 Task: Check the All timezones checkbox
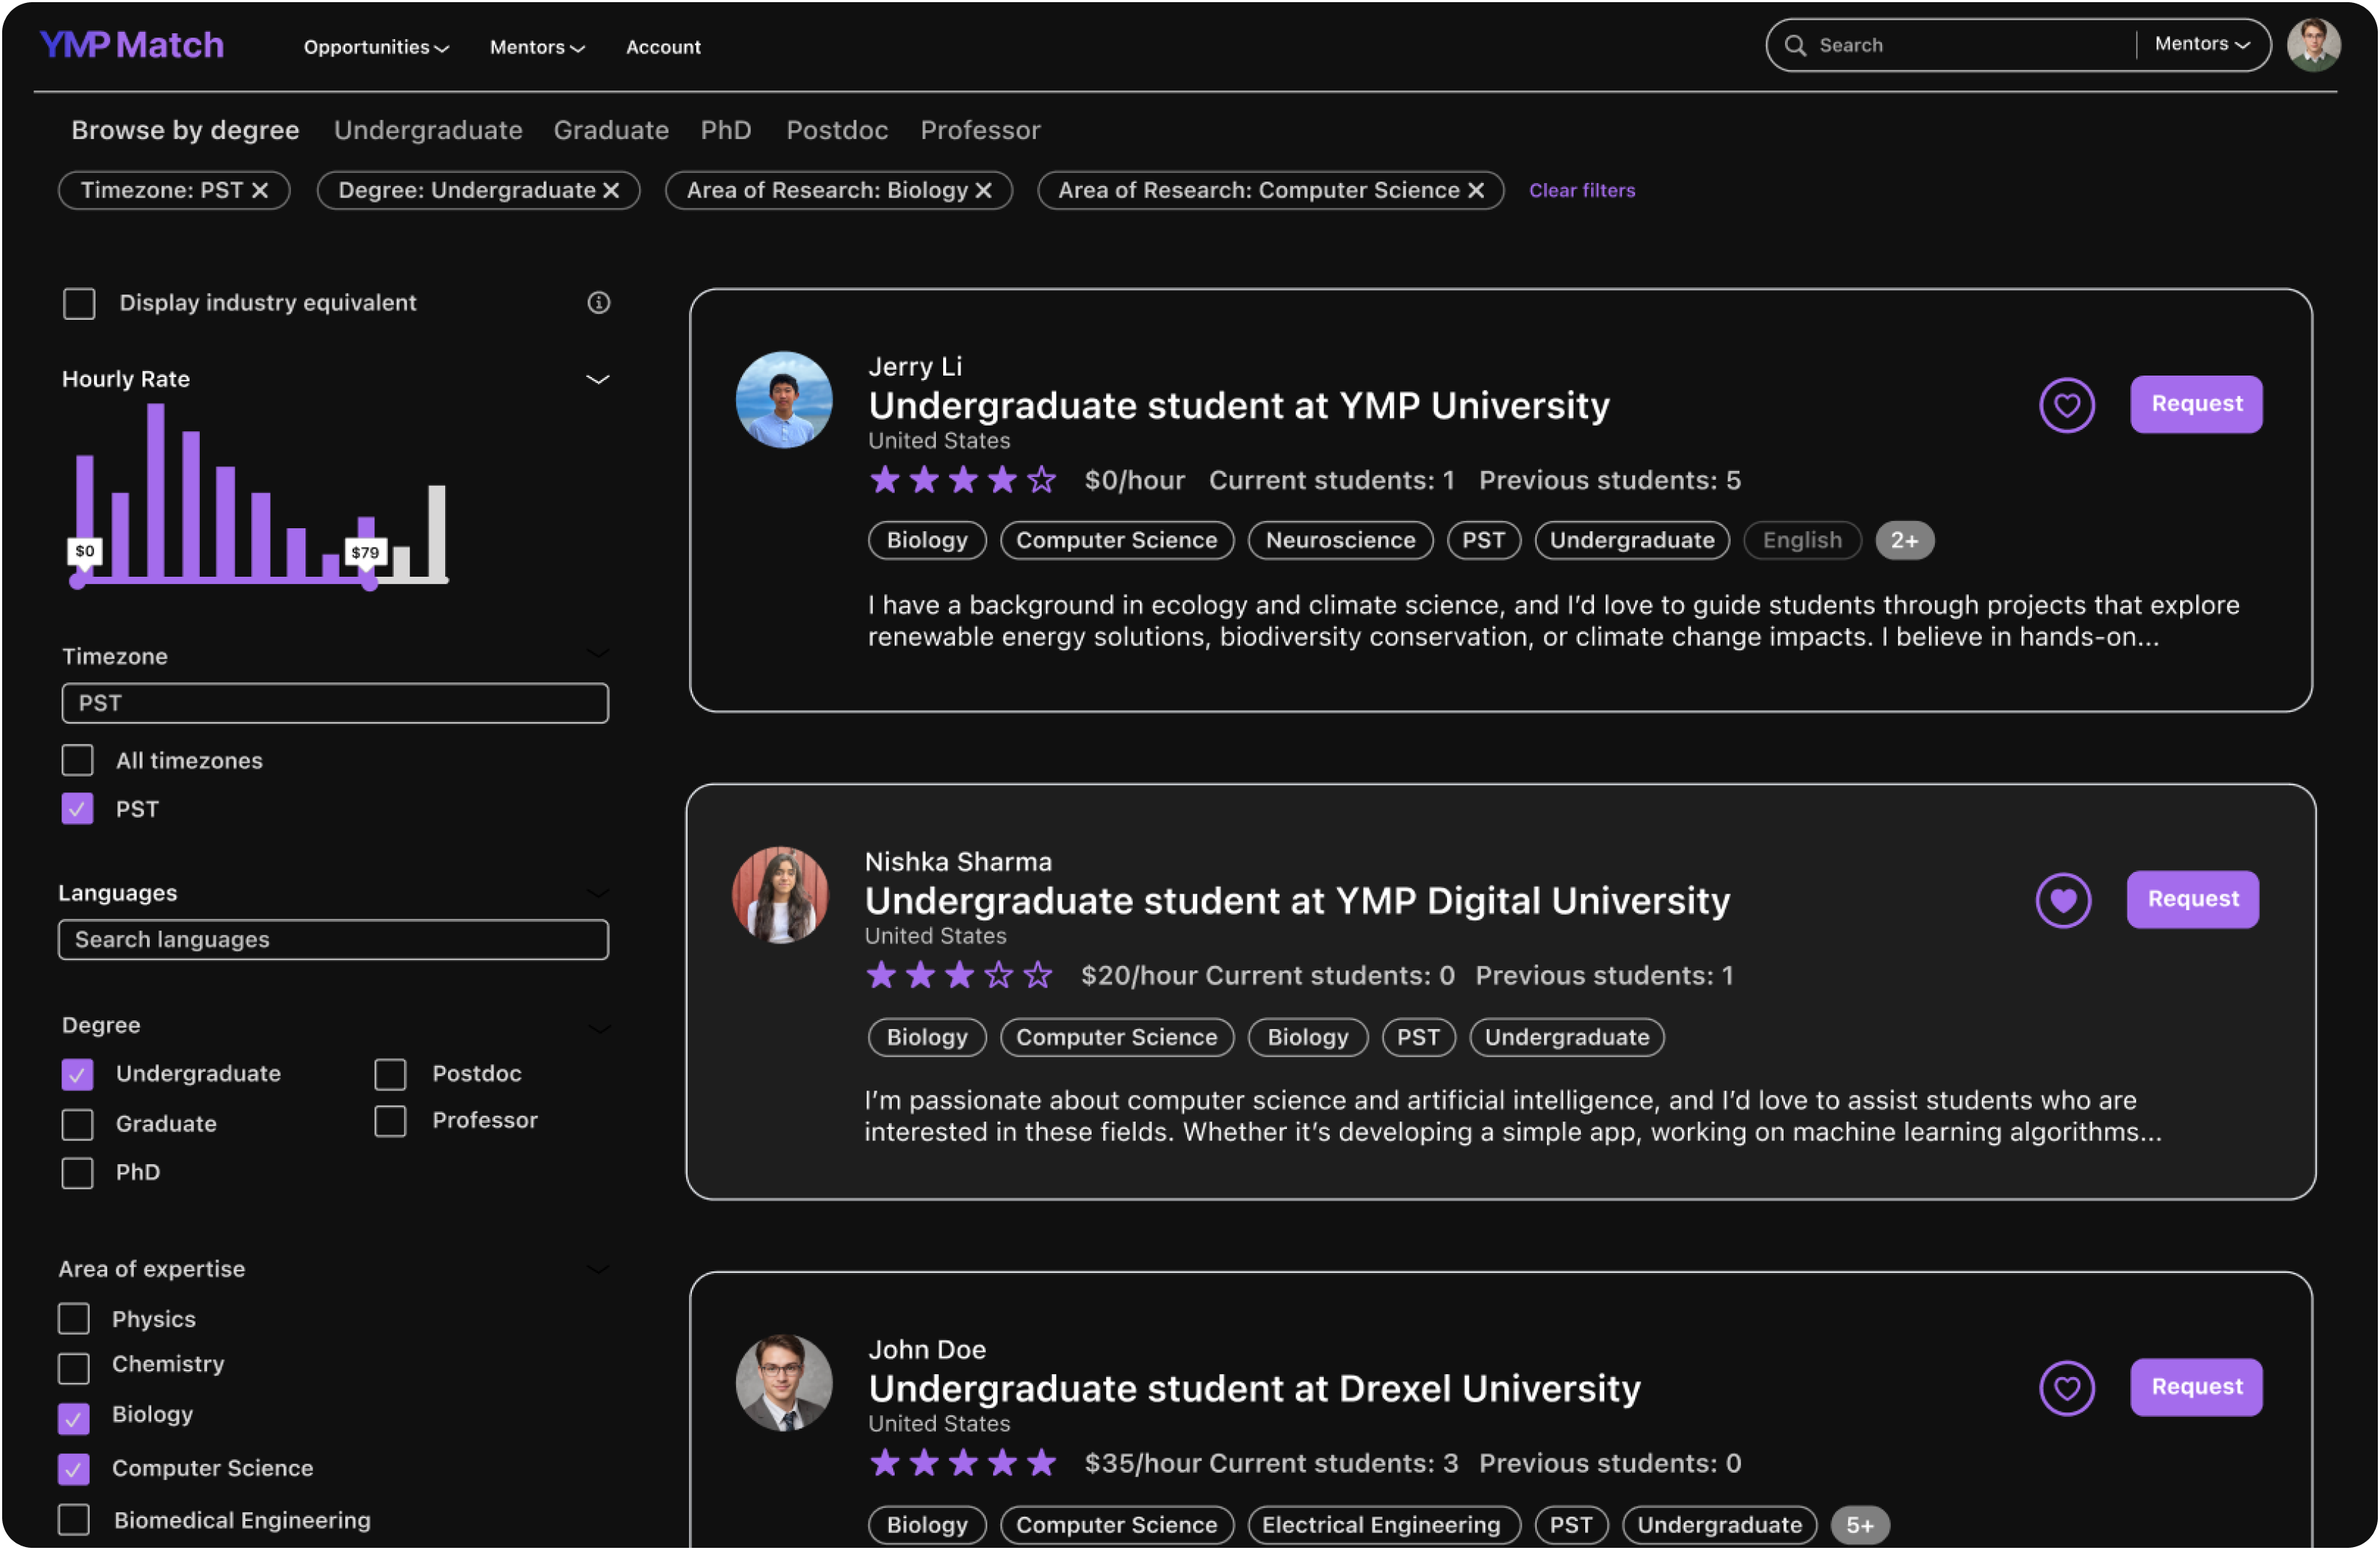point(77,760)
